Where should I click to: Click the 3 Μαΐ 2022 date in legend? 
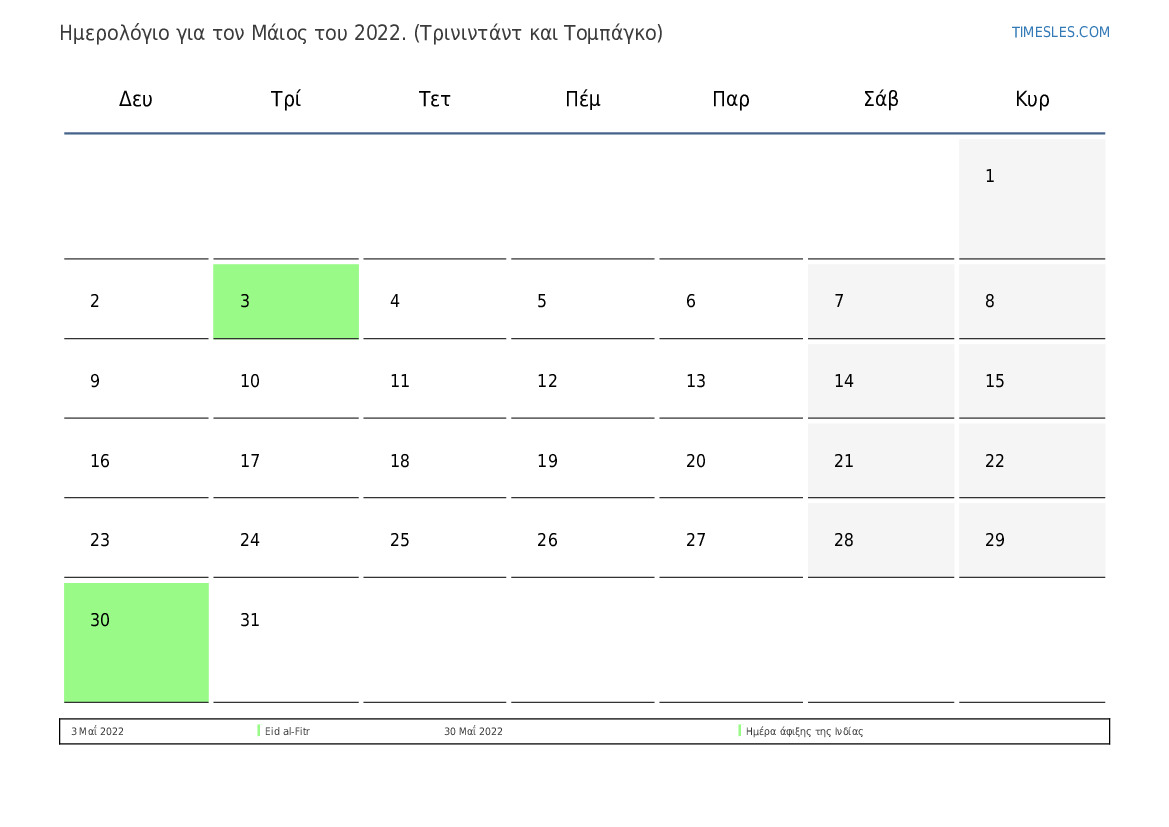click(x=98, y=731)
